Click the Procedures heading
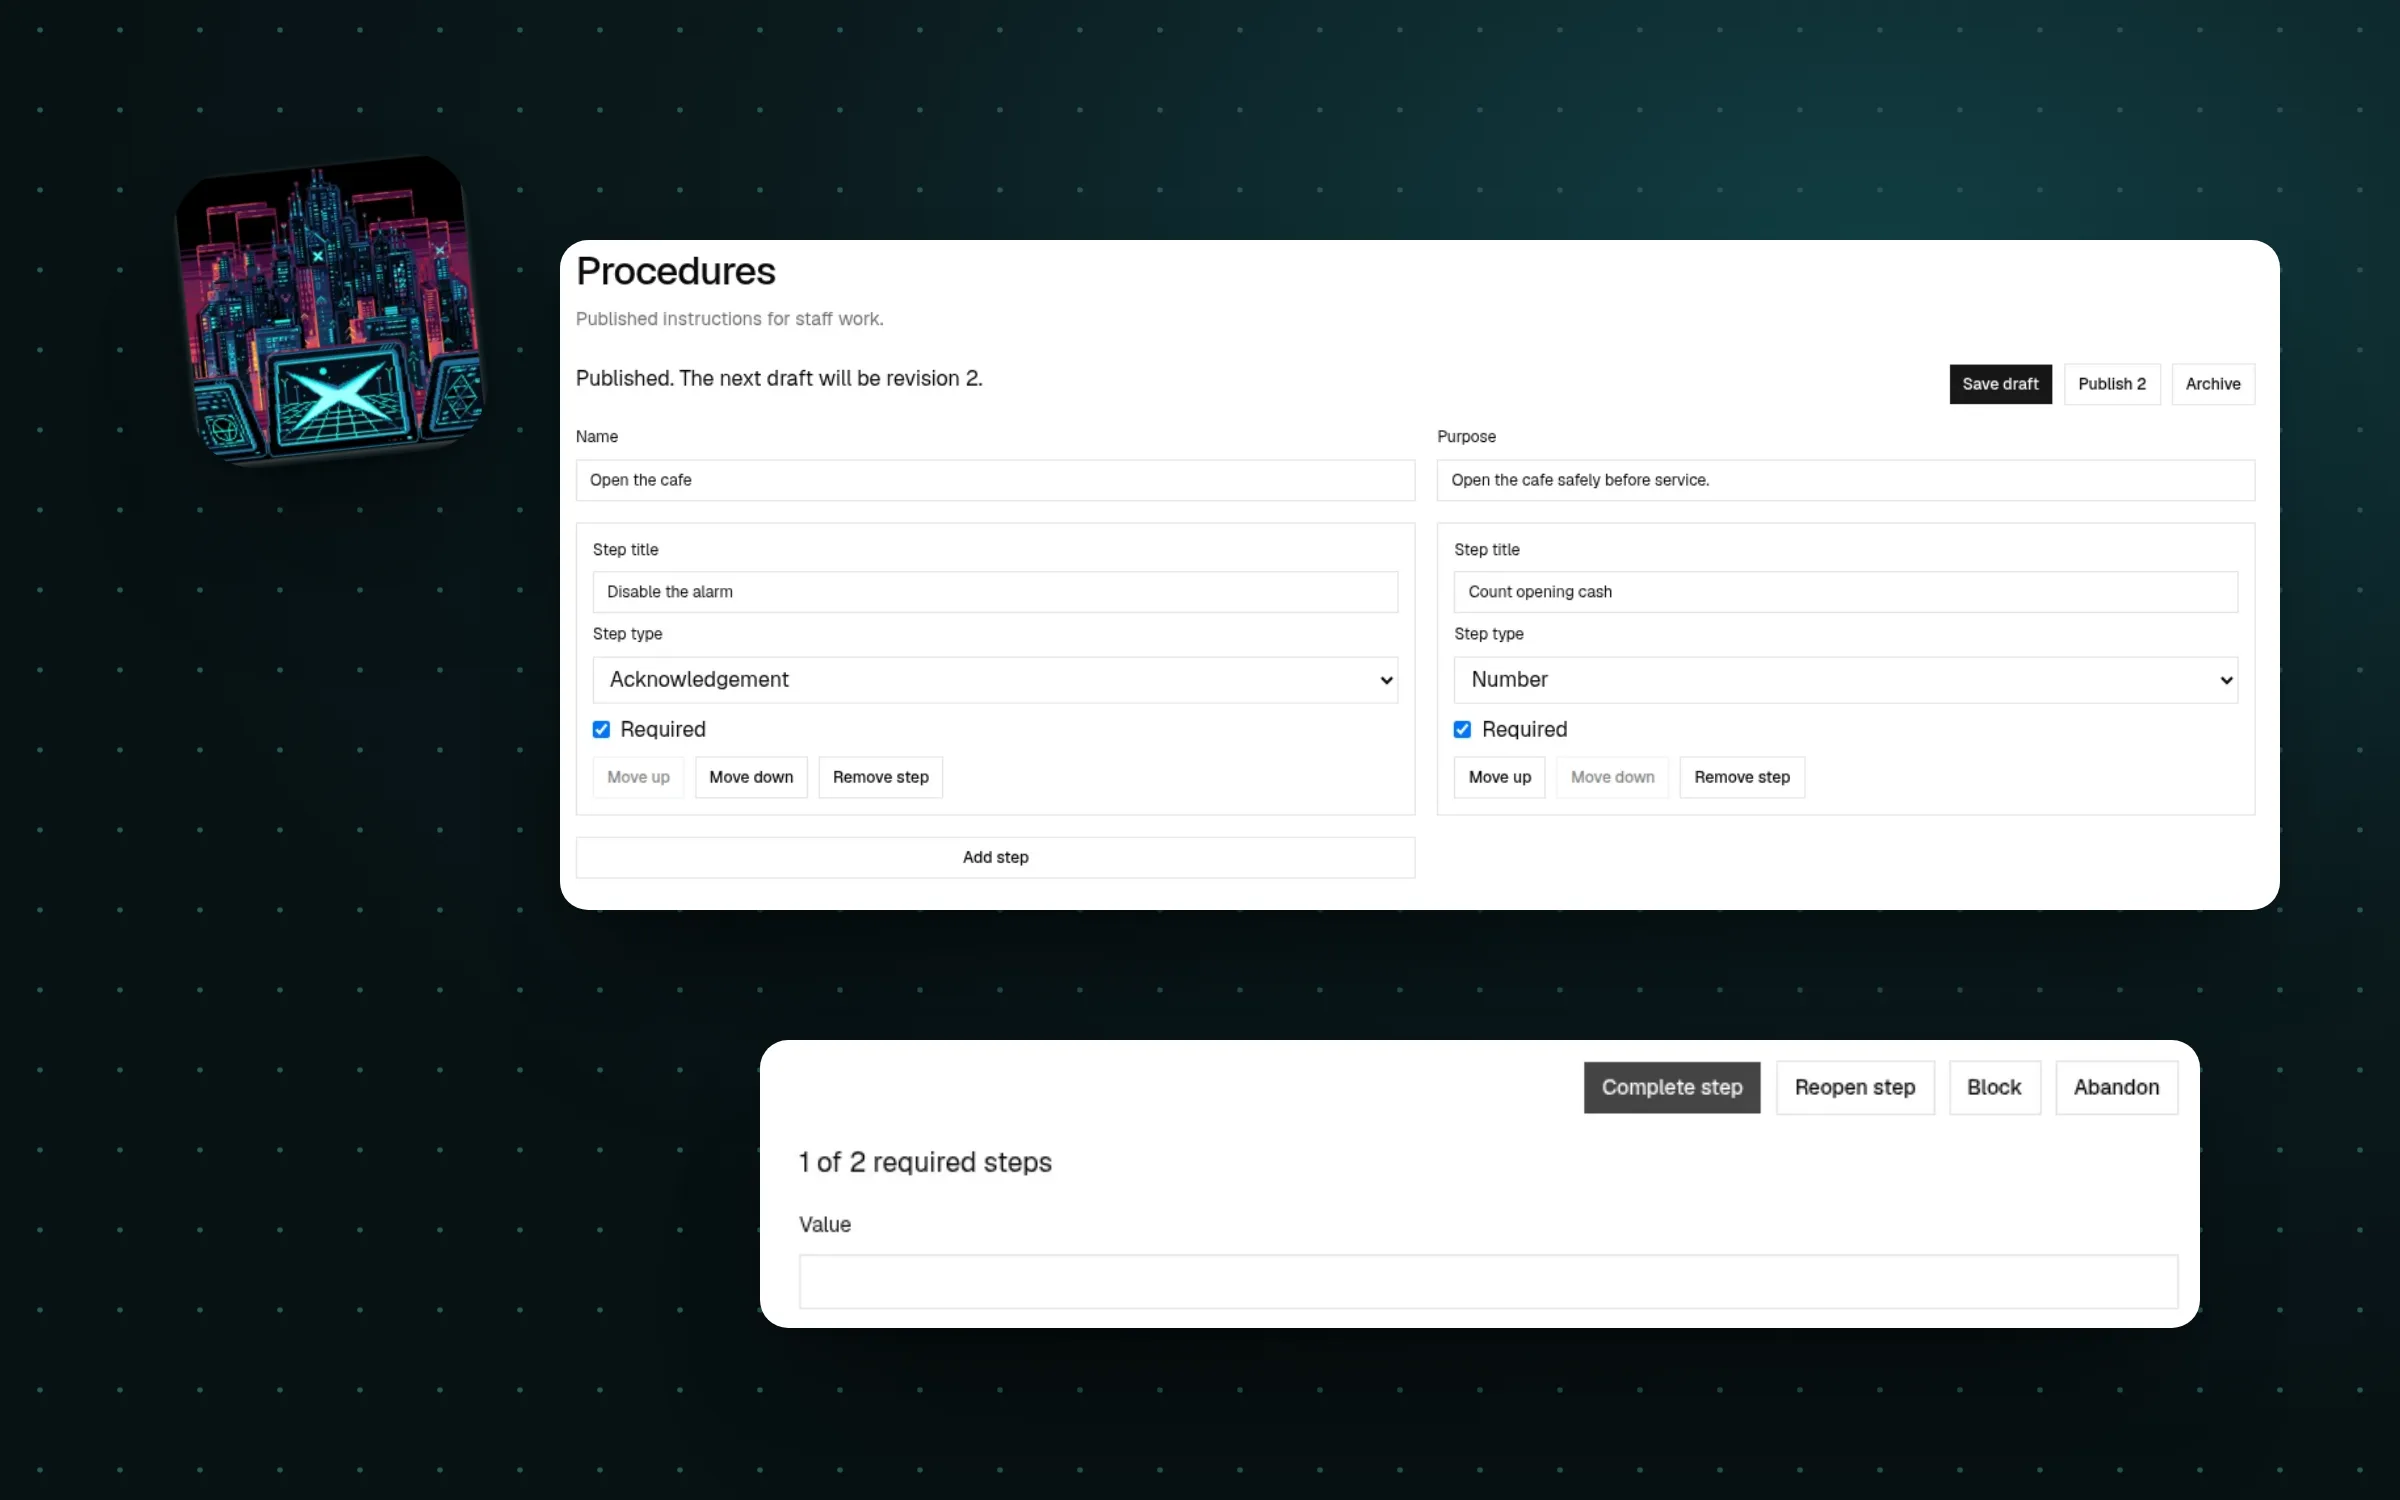2400x1500 pixels. coord(676,271)
